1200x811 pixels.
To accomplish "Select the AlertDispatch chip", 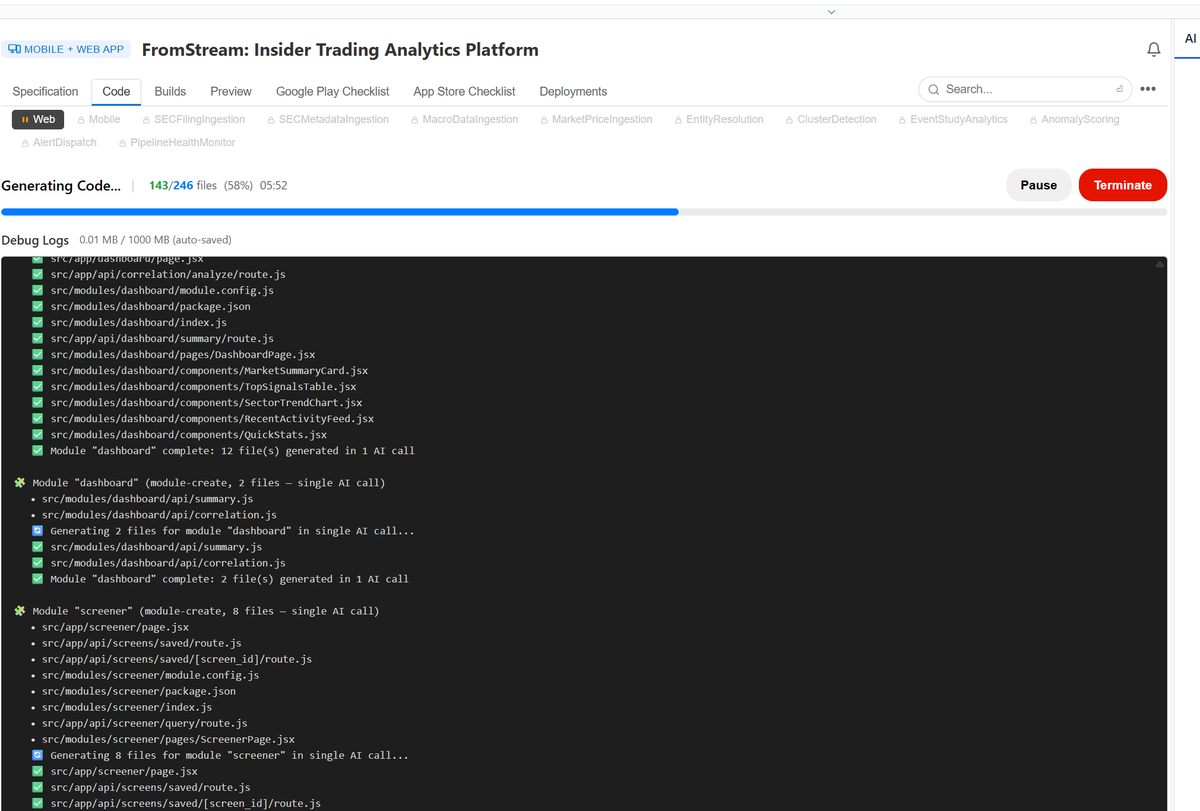I will coord(58,142).
